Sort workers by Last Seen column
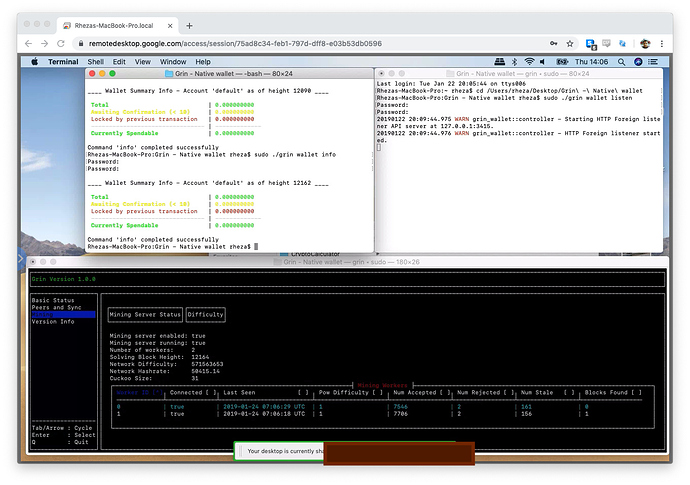Screen dimensions: 690x485 (x=265, y=392)
